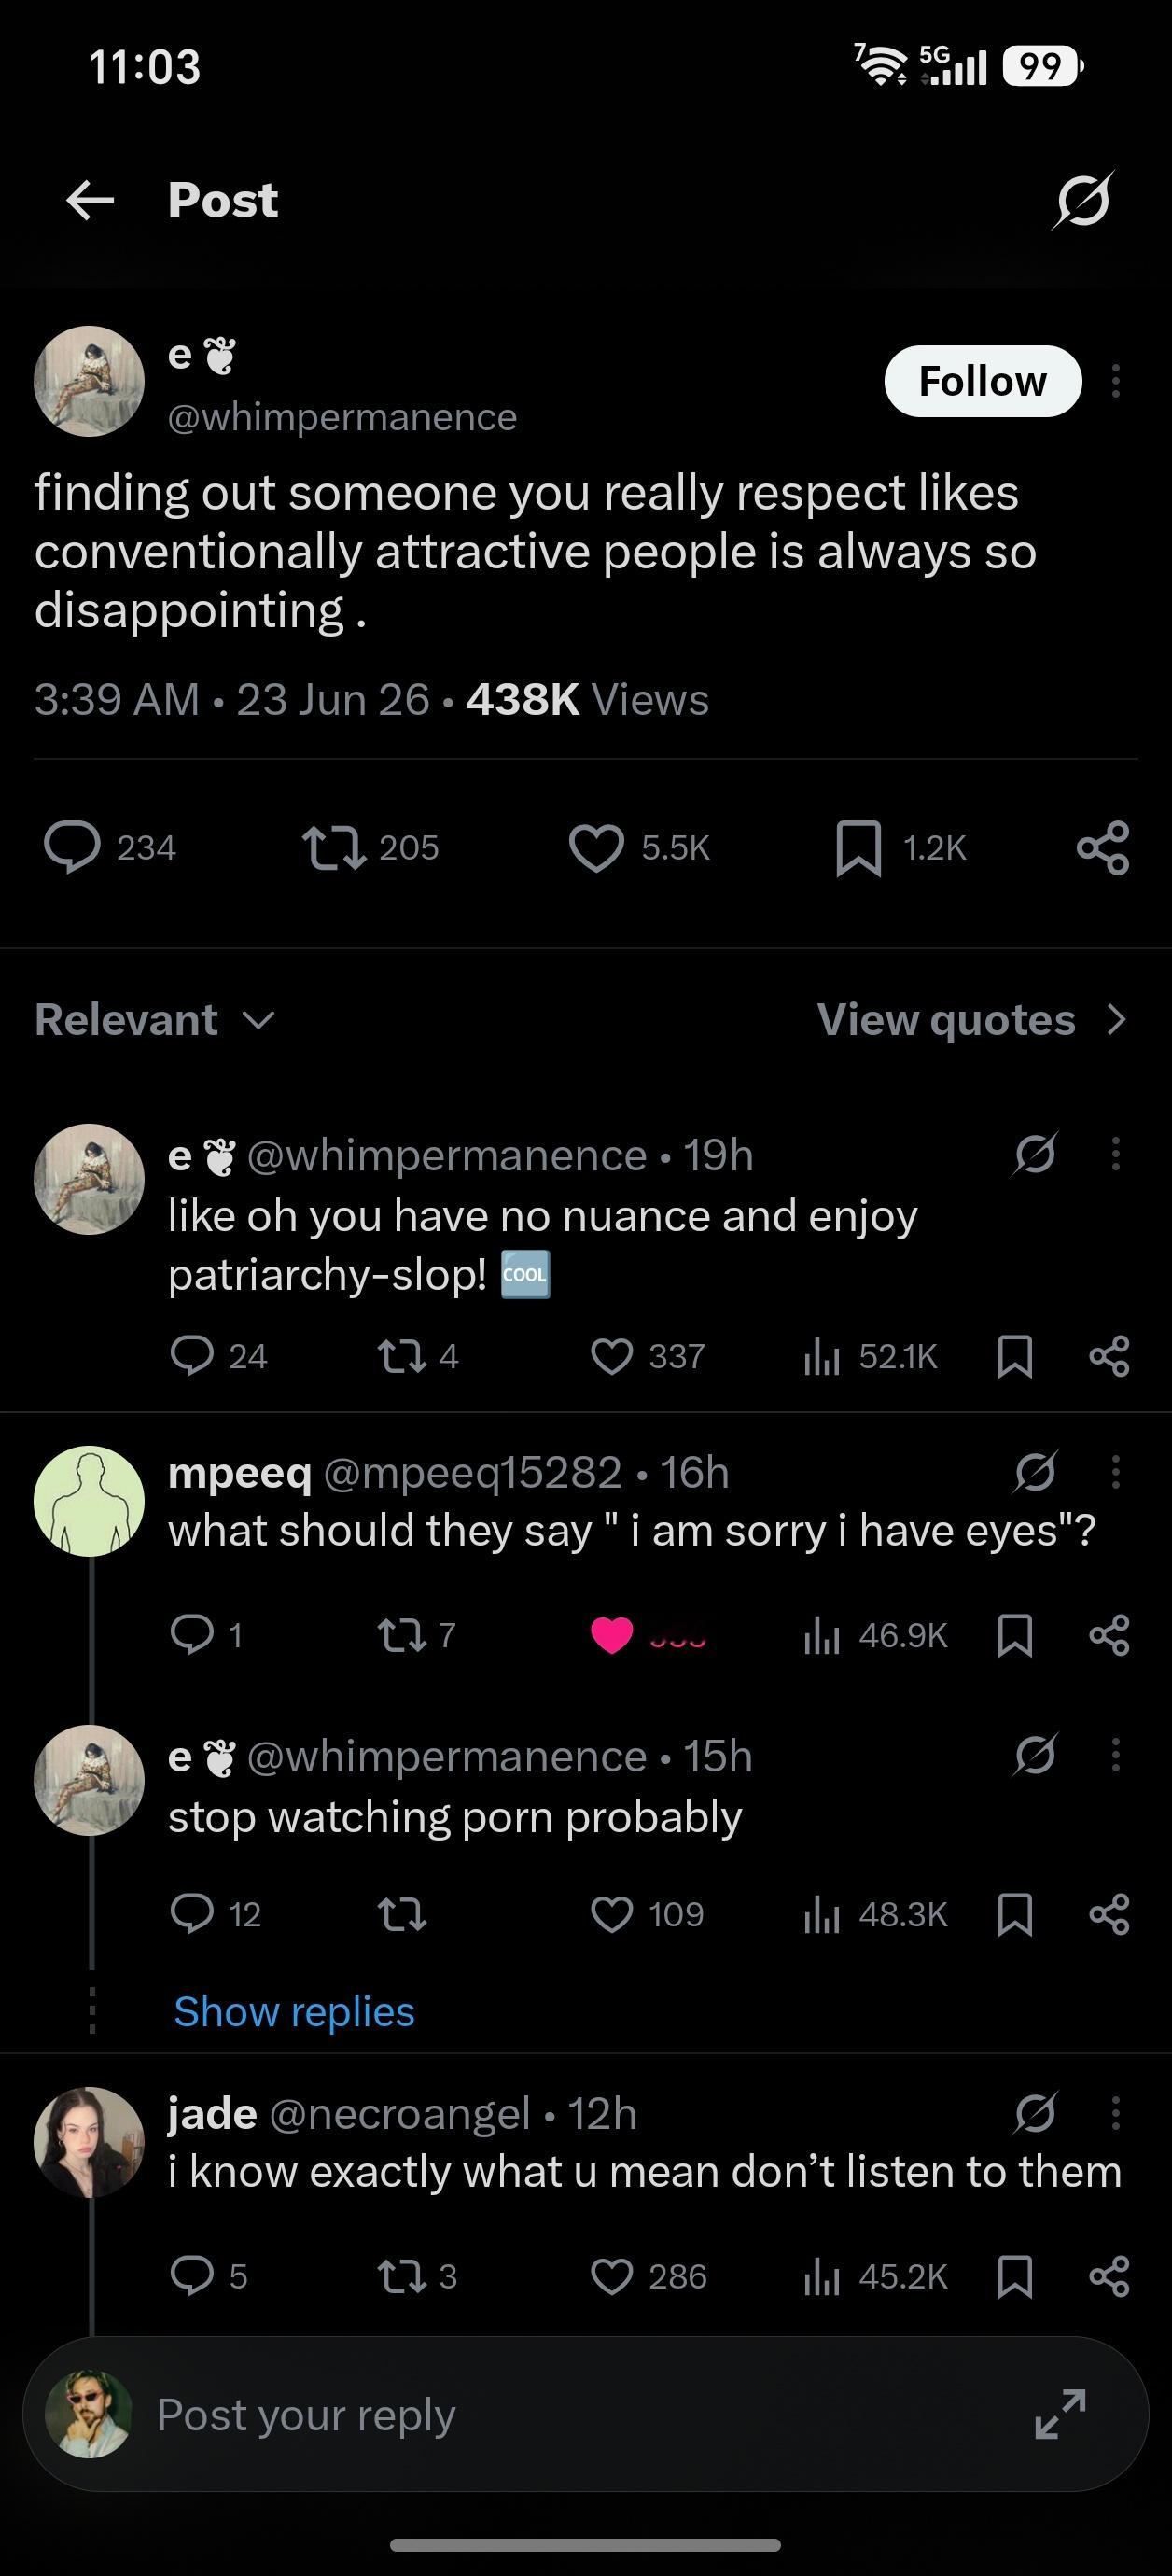Viewport: 1172px width, 2576px height.
Task: Open Grok icon on jade's reply
Action: [x=1035, y=2113]
